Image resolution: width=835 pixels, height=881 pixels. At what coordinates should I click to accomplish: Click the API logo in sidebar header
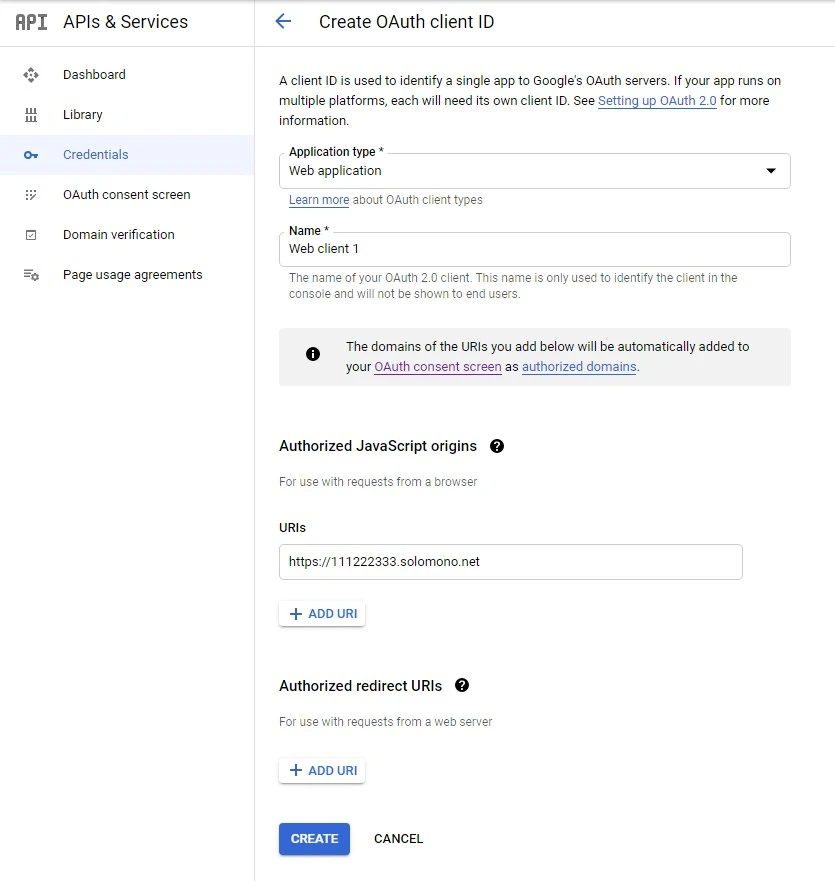coord(31,22)
